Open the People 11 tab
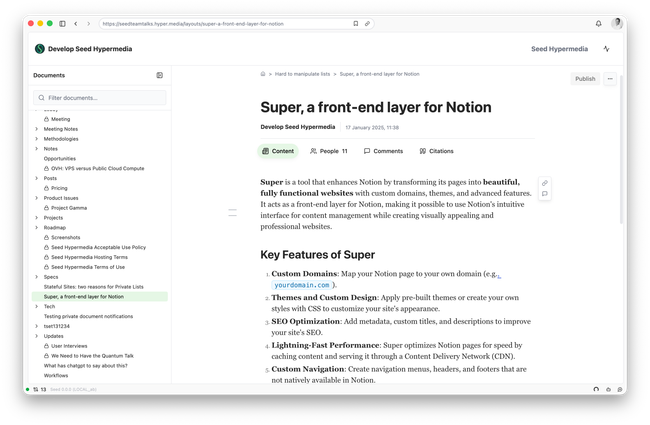650x425 pixels. tap(329, 151)
